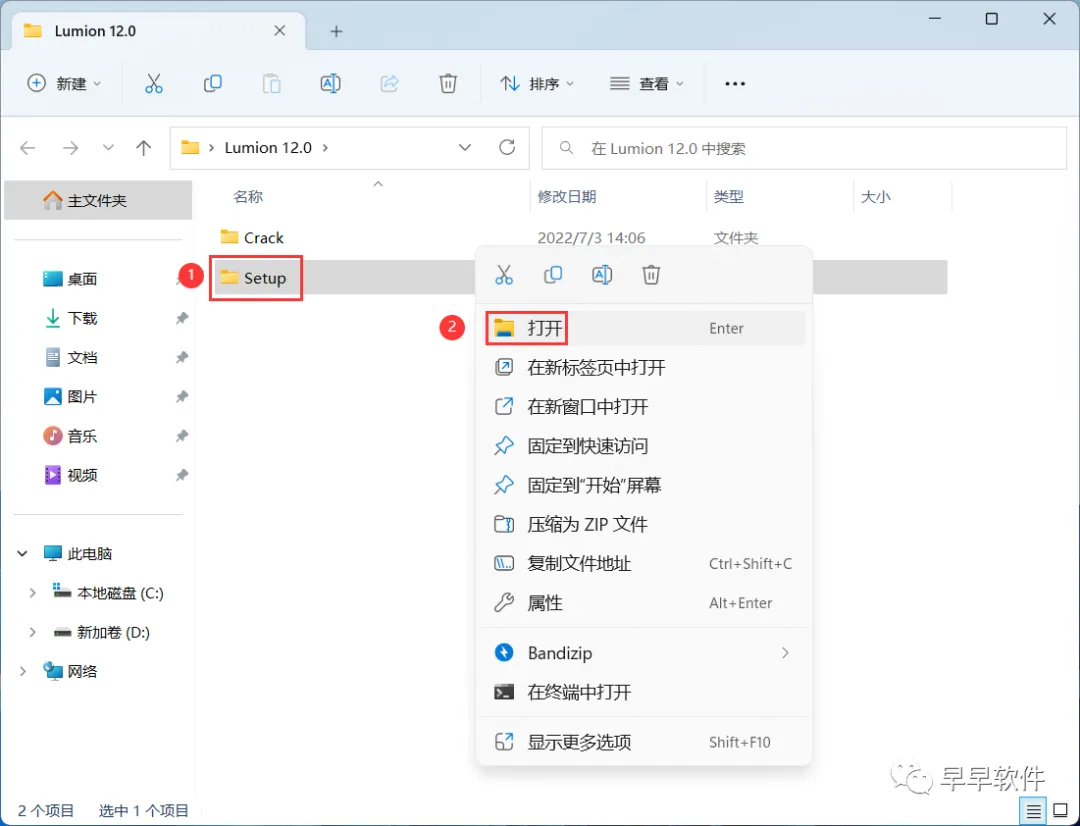Sort by the 大小 column header
The height and width of the screenshot is (826, 1080).
tap(875, 197)
